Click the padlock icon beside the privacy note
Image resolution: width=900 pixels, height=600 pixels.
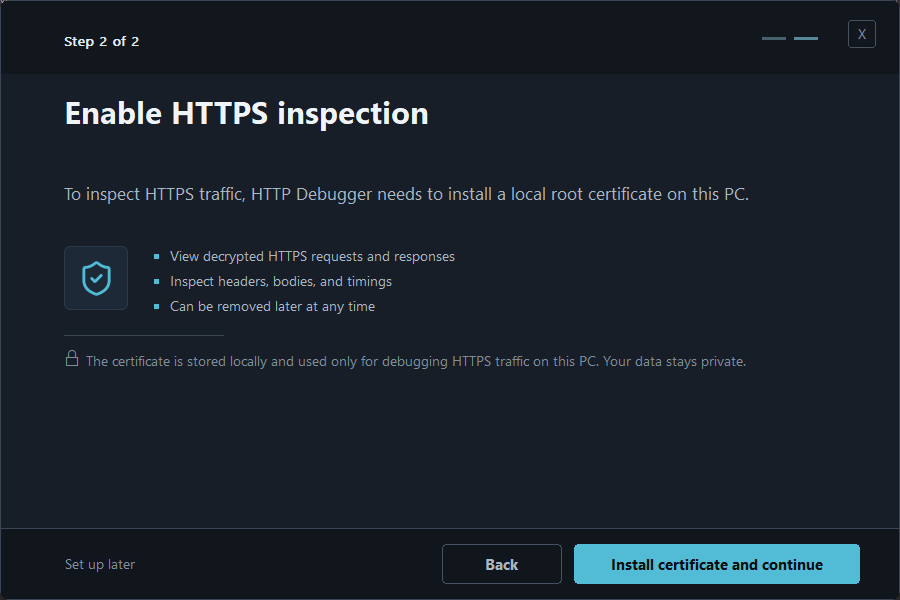[x=72, y=358]
